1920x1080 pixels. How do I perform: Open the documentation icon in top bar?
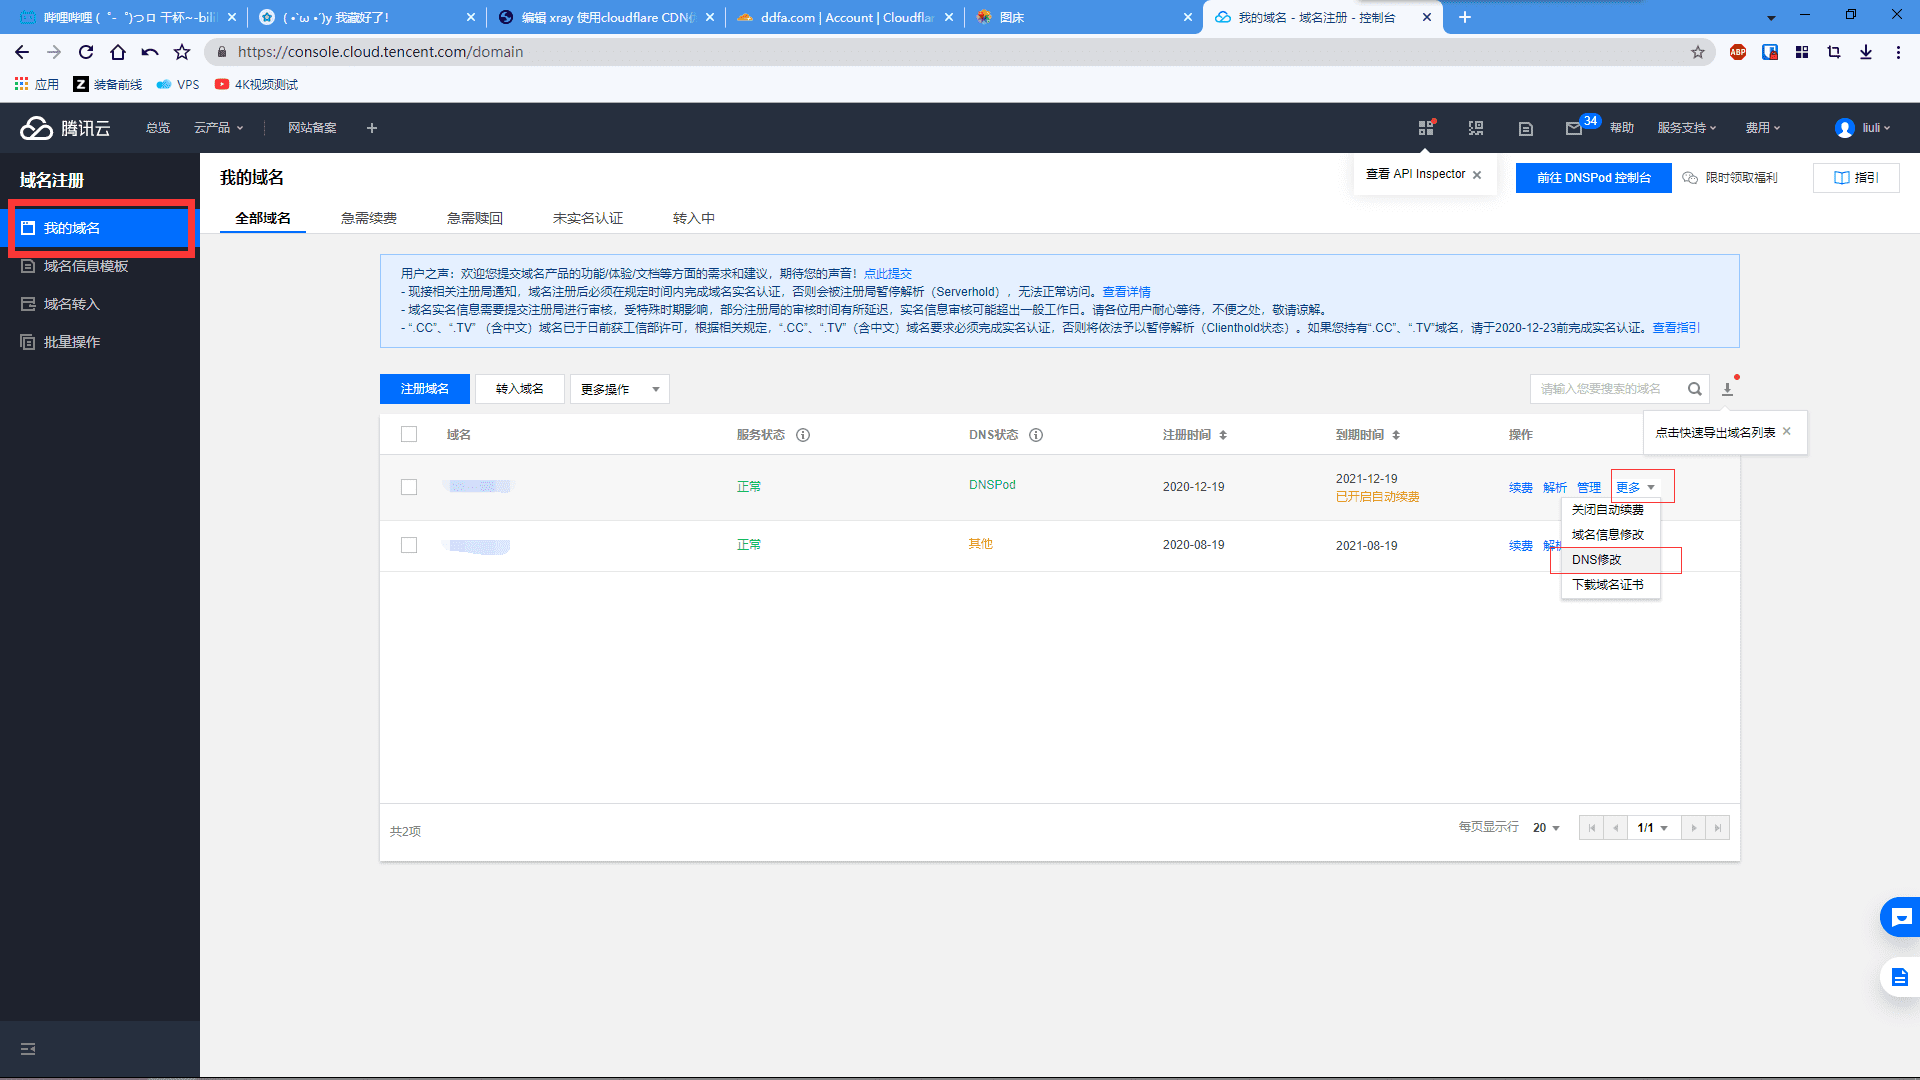pyautogui.click(x=1524, y=127)
